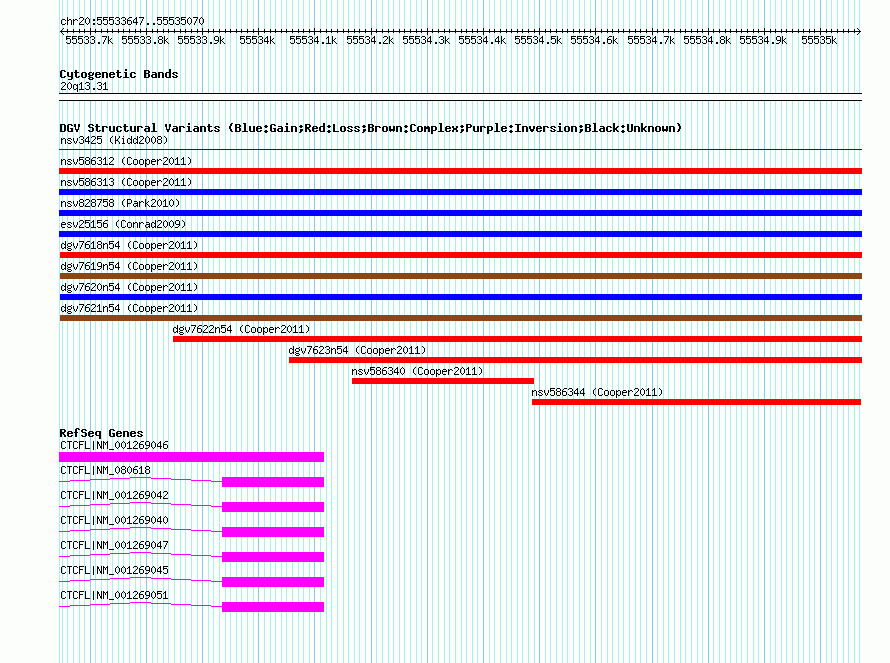Click the CTCFL|NM_001269046 gene label

pyautogui.click(x=114, y=445)
